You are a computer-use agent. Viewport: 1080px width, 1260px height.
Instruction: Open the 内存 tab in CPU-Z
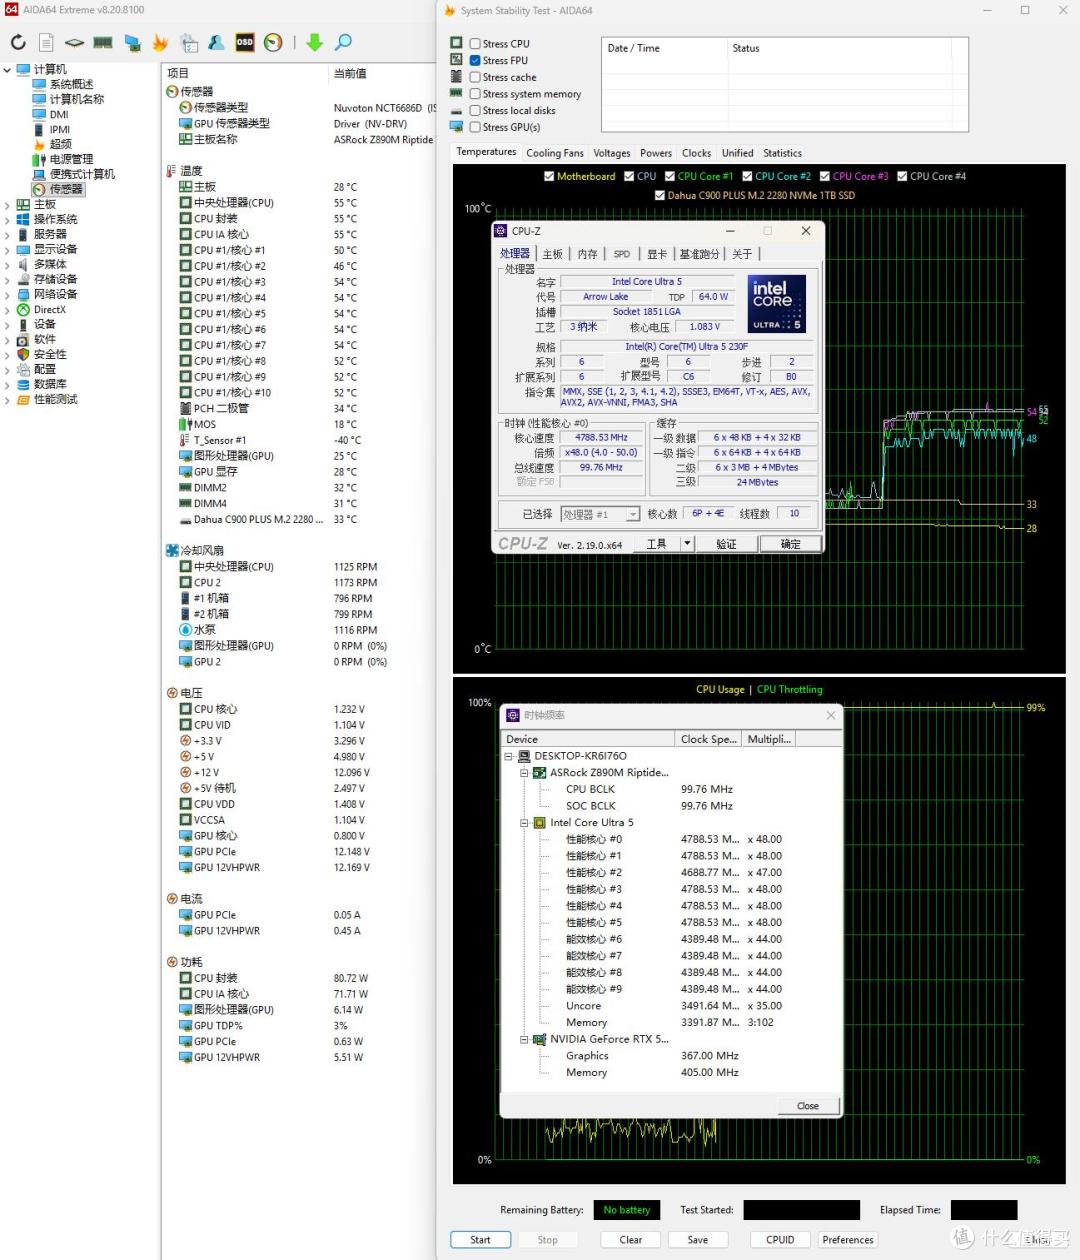tap(588, 254)
